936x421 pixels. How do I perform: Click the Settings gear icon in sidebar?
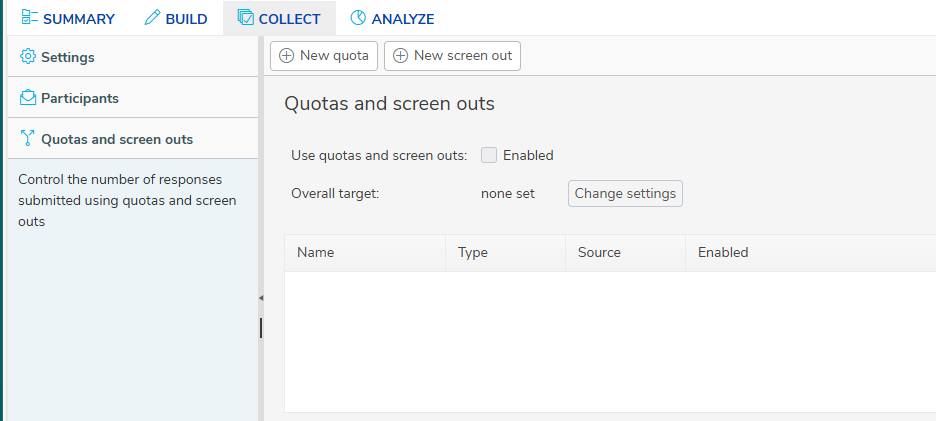(27, 57)
